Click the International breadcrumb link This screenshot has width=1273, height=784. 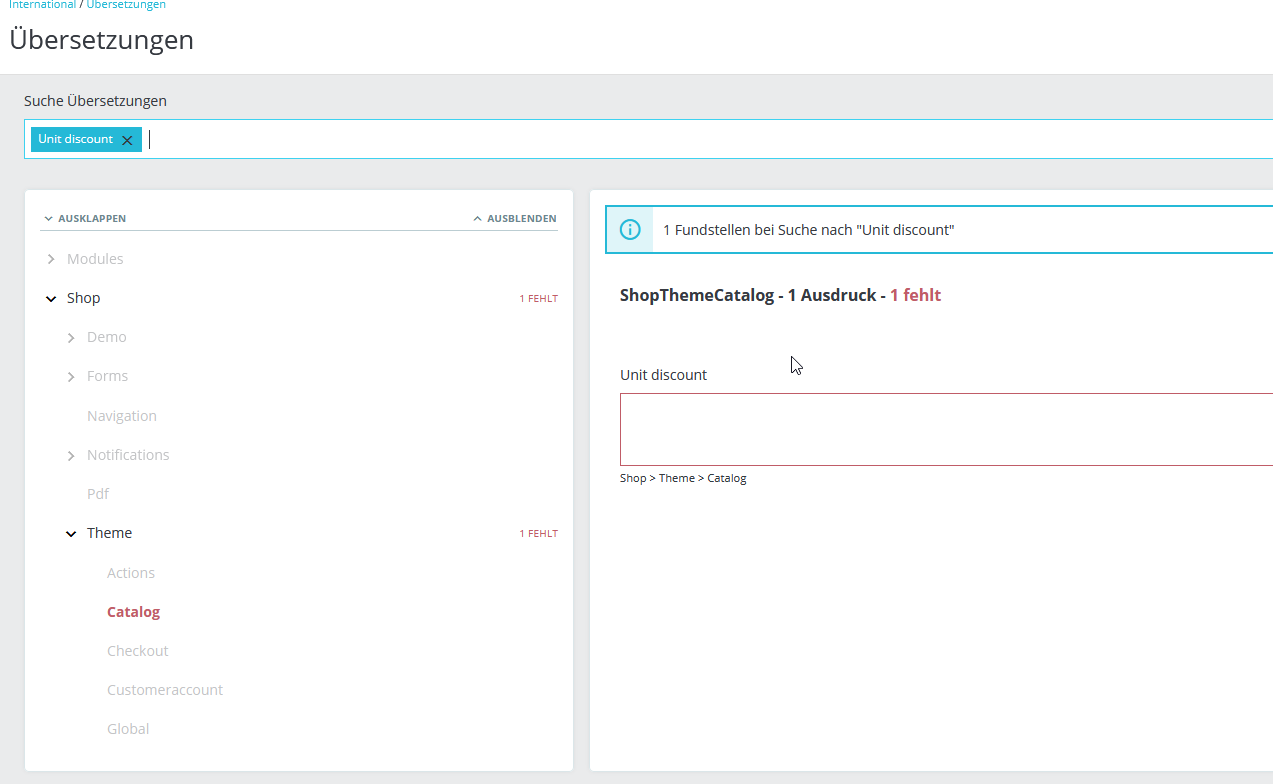[x=42, y=5]
